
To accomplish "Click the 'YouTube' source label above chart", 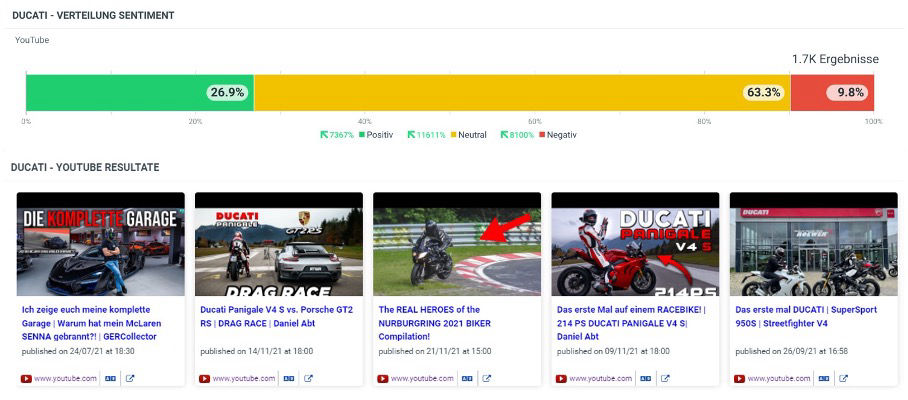I will click(x=32, y=41).
